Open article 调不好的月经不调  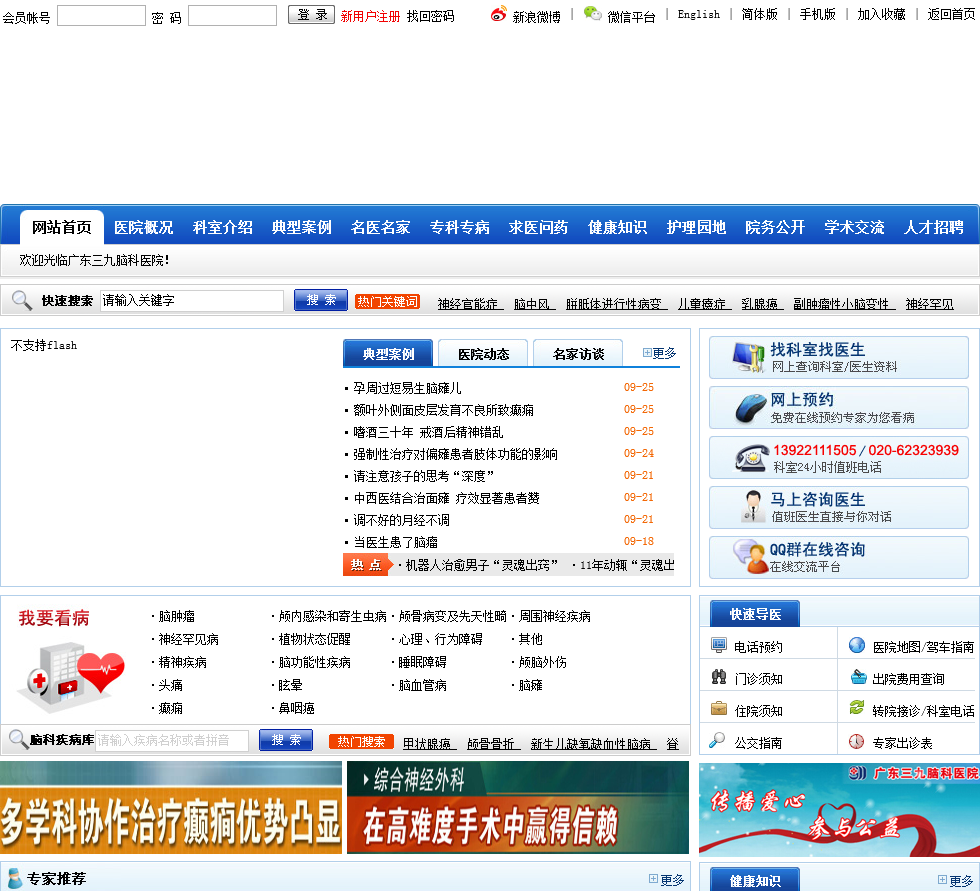coord(401,520)
